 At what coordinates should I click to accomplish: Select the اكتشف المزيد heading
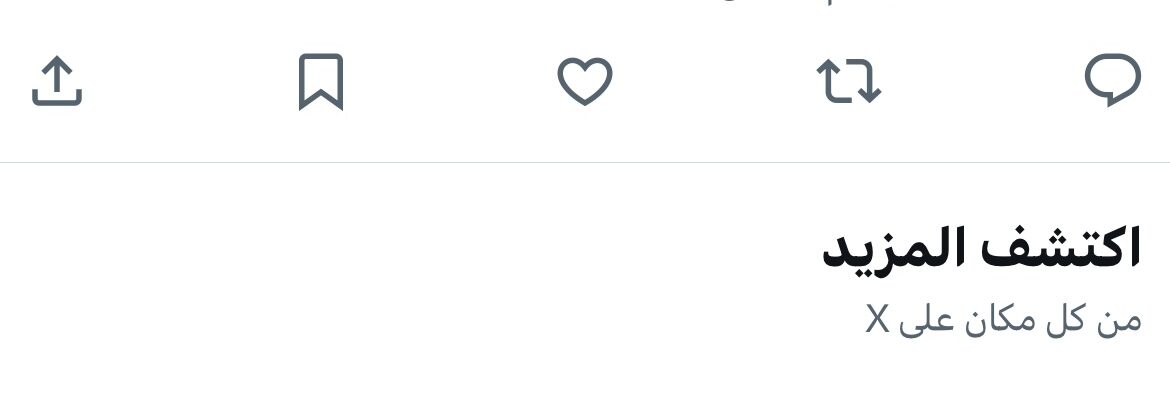[981, 247]
